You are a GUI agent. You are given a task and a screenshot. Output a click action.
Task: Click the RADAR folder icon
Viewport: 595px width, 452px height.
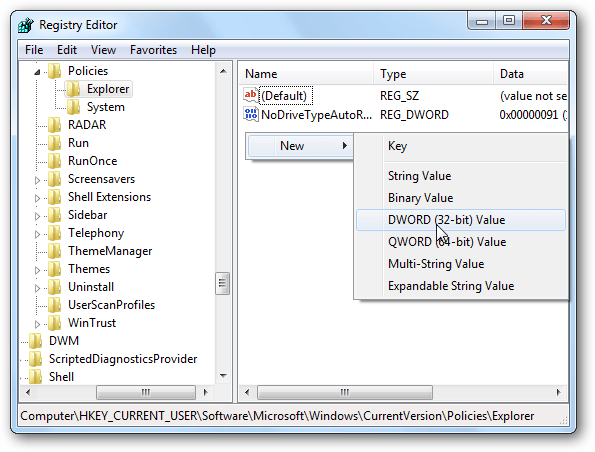[54, 125]
